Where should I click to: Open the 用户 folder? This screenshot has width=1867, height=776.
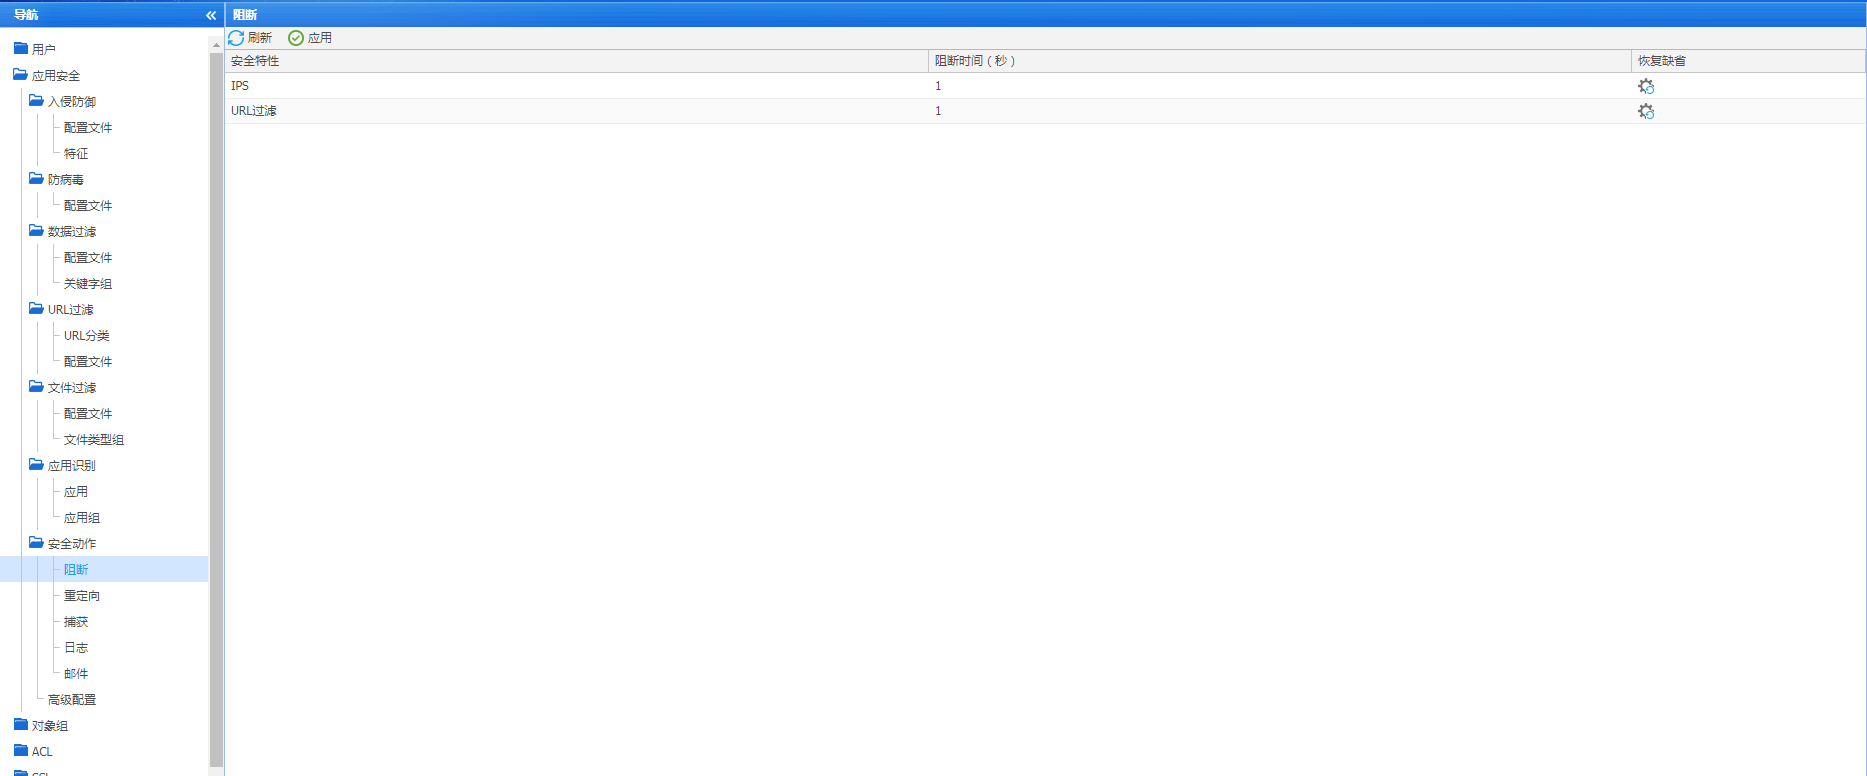click(x=21, y=48)
